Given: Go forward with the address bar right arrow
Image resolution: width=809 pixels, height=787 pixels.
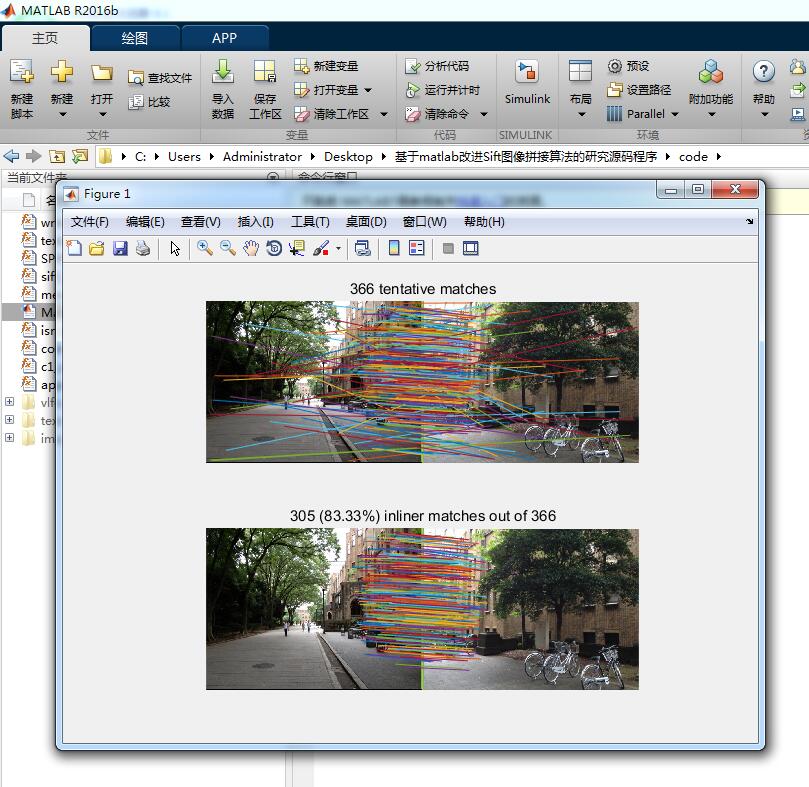Looking at the screenshot, I should (34, 156).
